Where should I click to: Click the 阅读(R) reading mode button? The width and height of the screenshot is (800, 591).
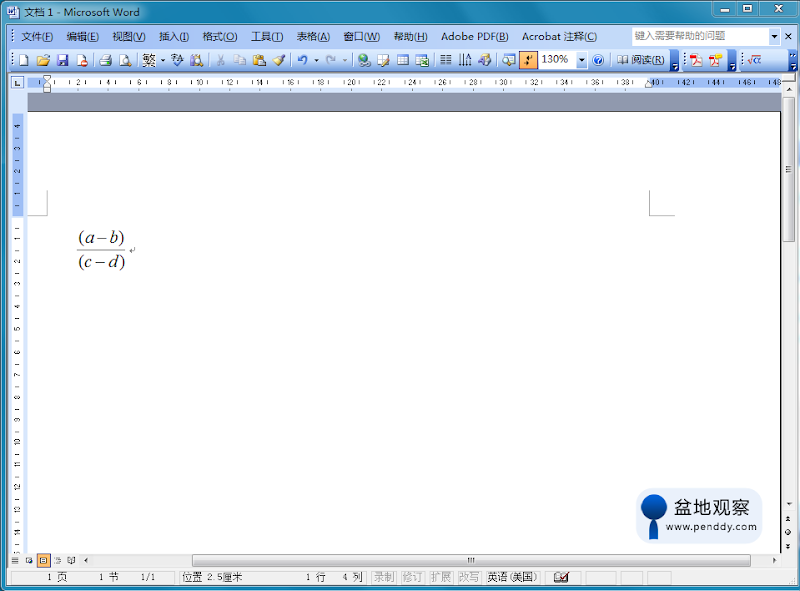coord(641,60)
